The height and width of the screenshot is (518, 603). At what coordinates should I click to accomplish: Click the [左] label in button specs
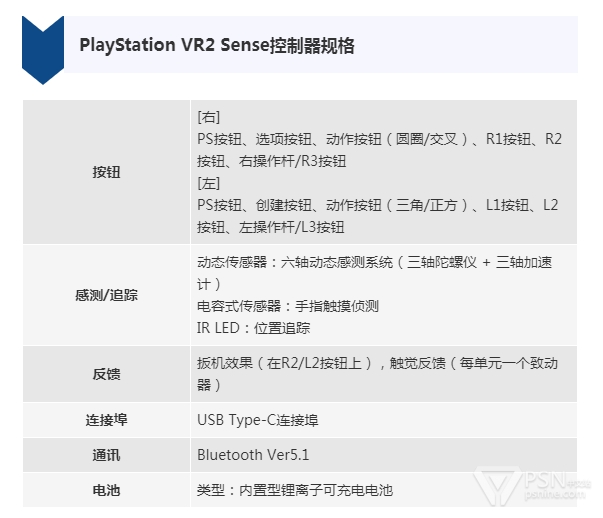(x=208, y=183)
